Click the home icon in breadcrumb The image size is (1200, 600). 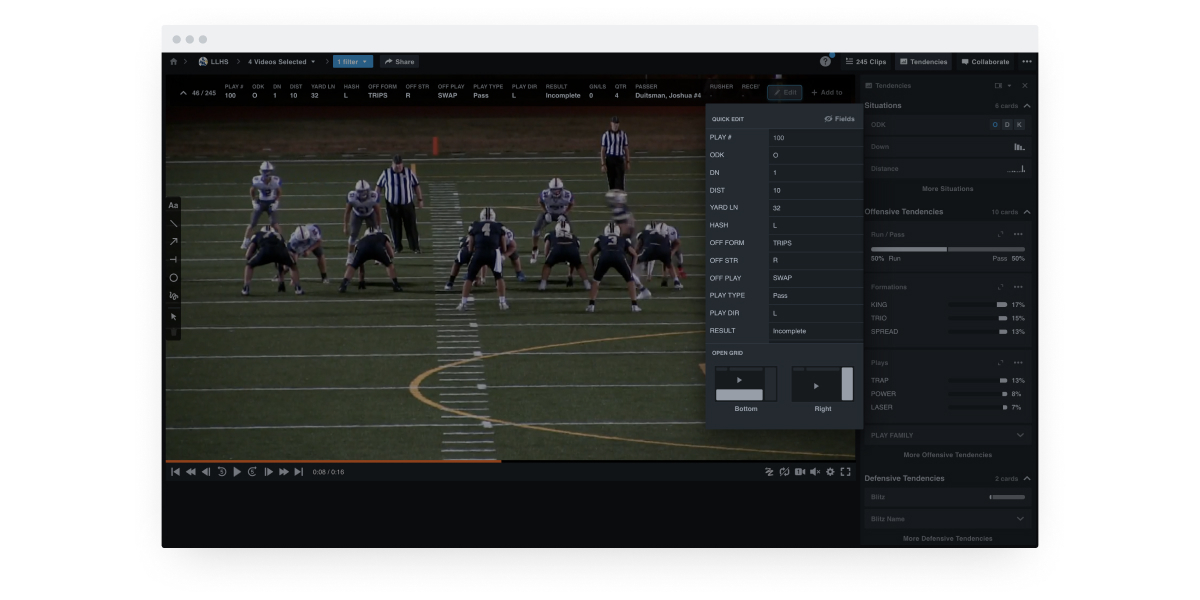point(173,62)
